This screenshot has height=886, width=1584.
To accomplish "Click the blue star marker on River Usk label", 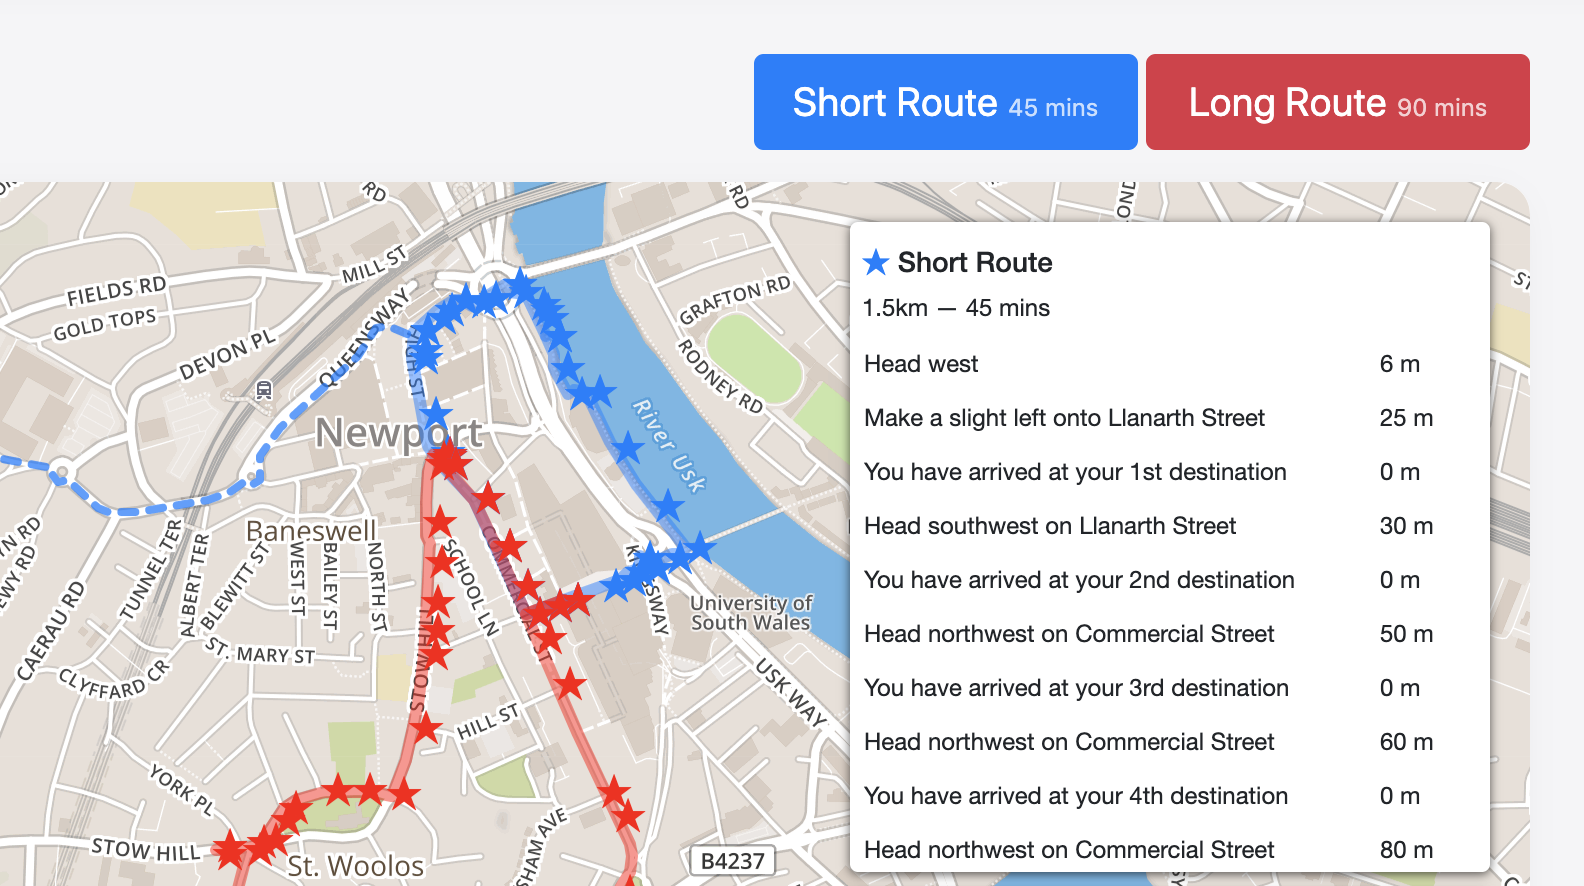I will [628, 447].
